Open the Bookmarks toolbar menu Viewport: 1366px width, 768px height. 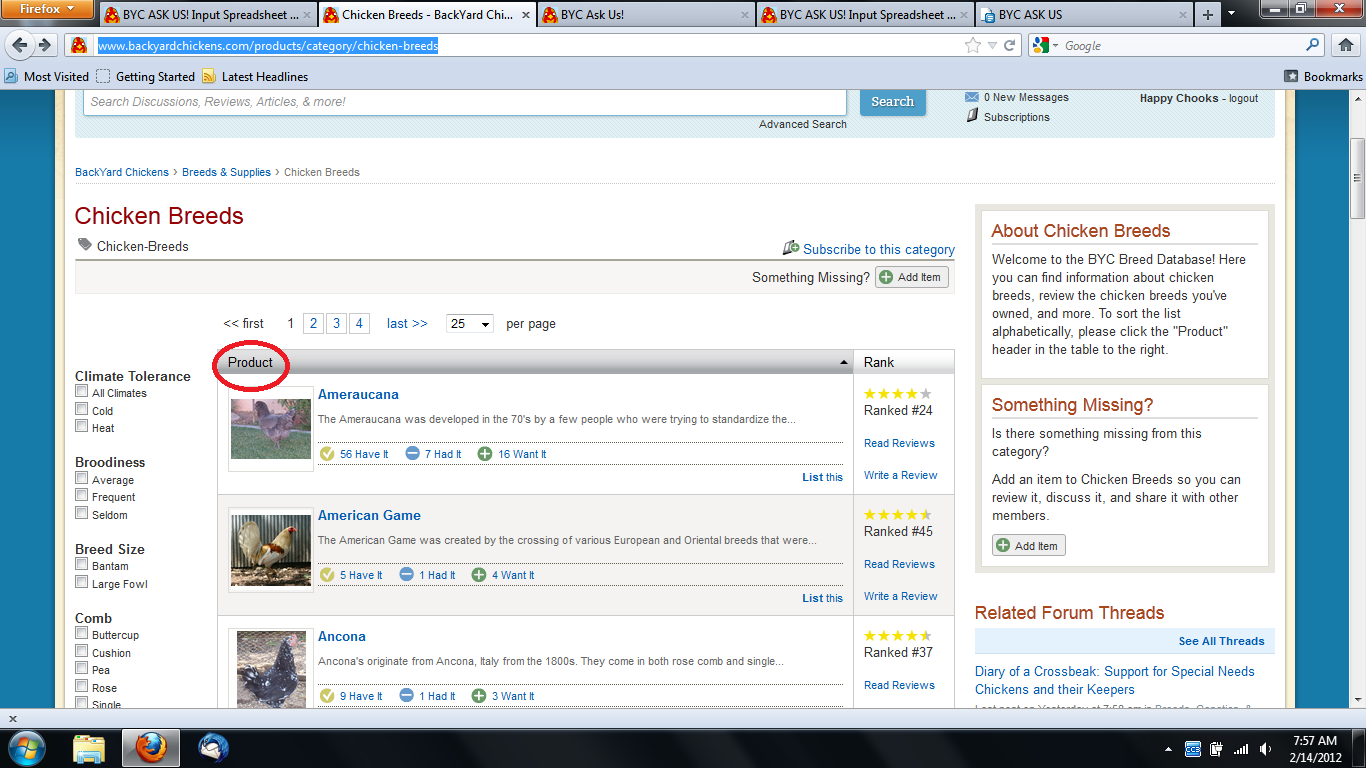pos(1322,77)
